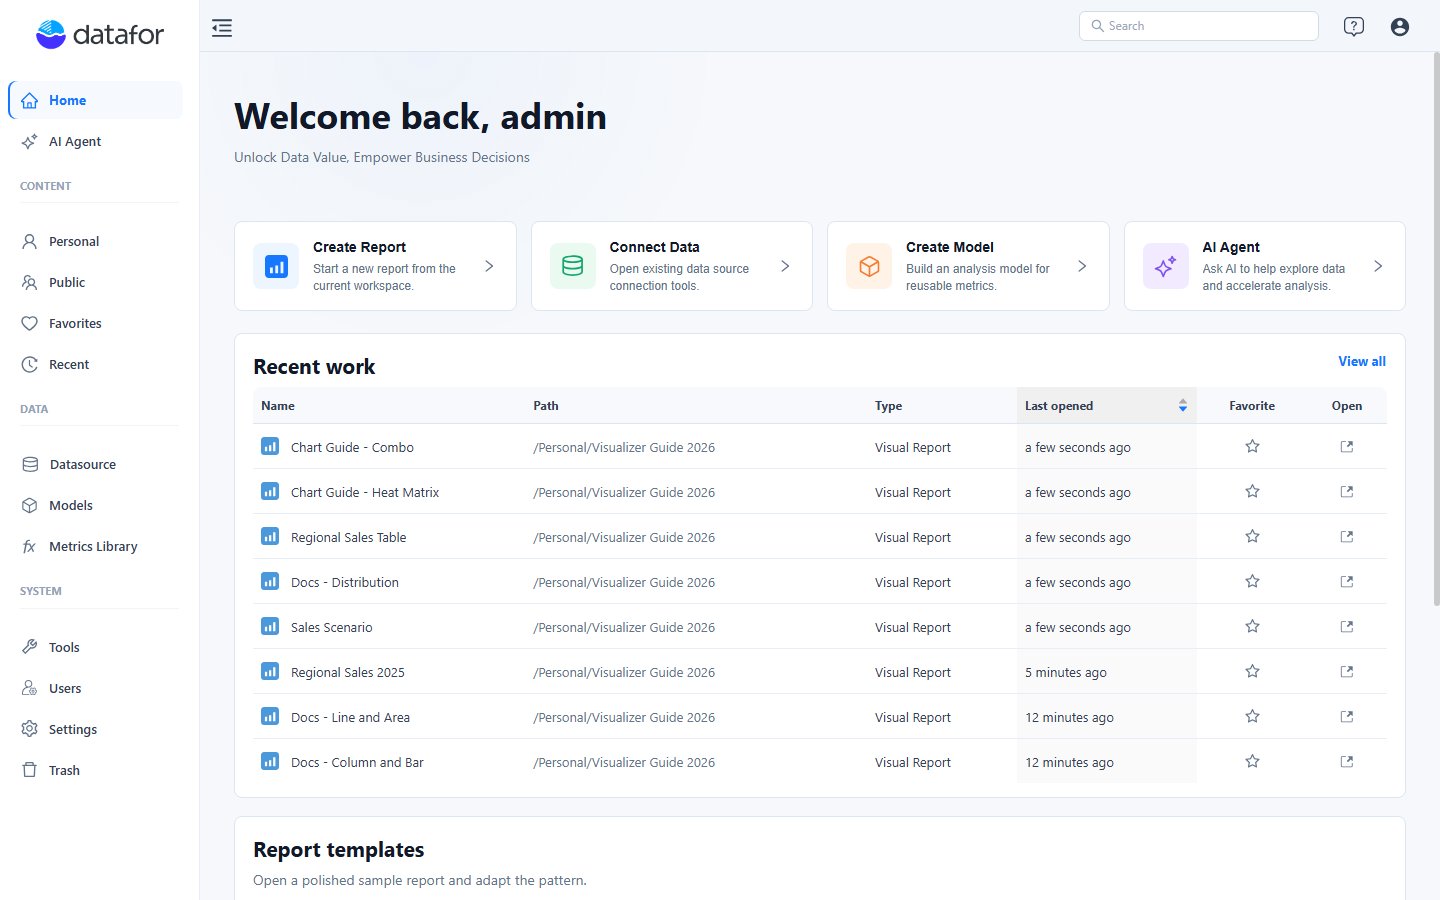The width and height of the screenshot is (1440, 900).
Task: Click the Connect Data database icon
Action: tap(573, 266)
